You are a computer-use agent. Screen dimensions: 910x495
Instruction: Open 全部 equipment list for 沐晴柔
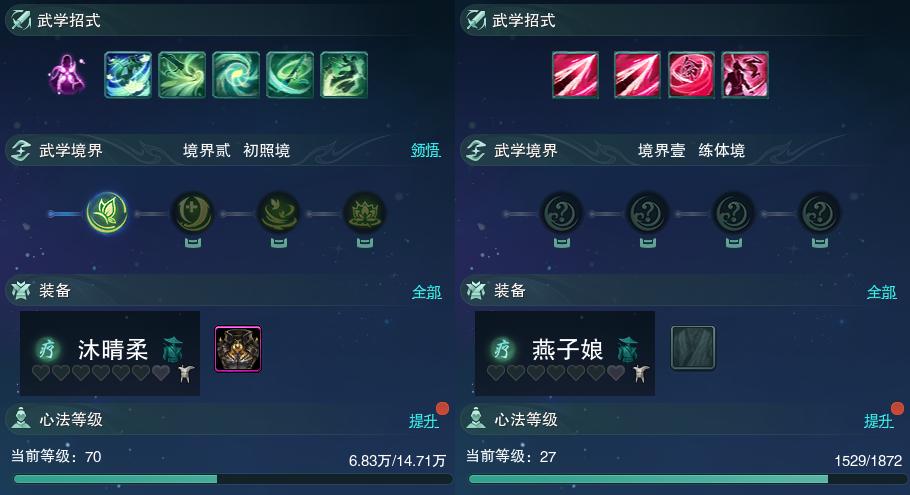pos(427,292)
